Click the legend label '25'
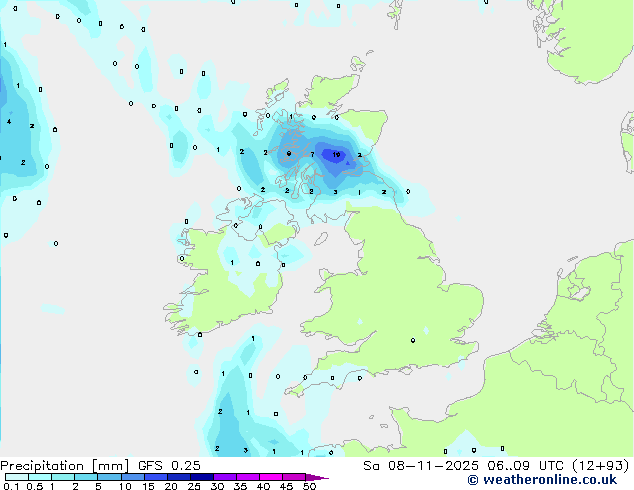 click(x=194, y=486)
